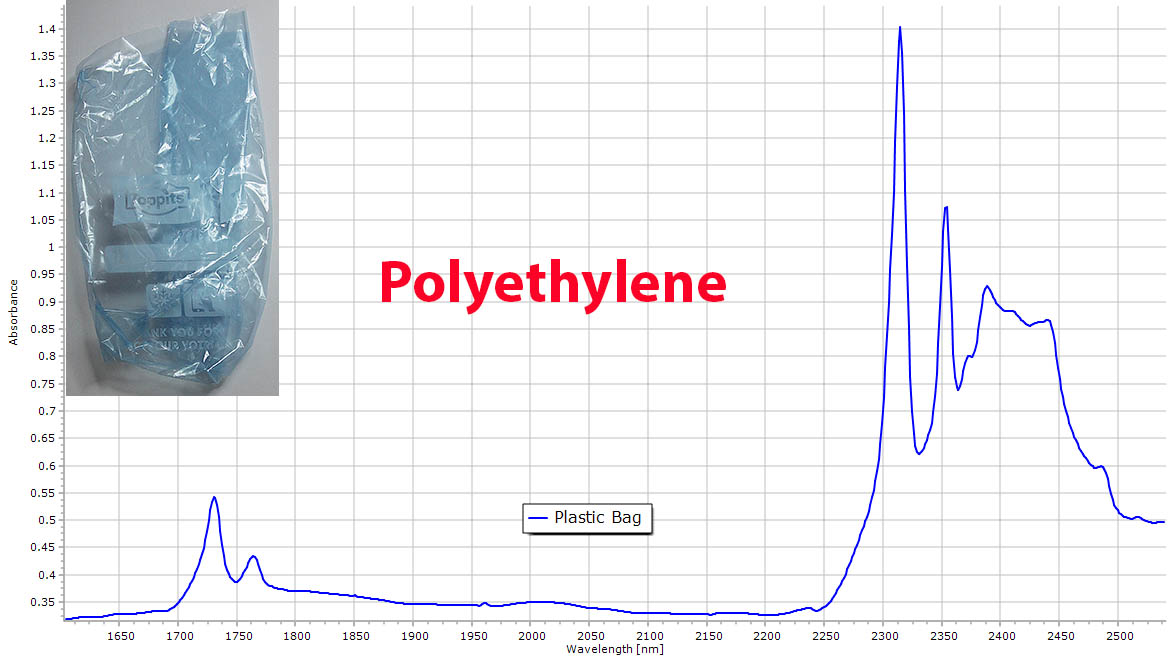The height and width of the screenshot is (662, 1172).
Task: Click the 0.35 tick label on y-axis
Action: pos(43,602)
